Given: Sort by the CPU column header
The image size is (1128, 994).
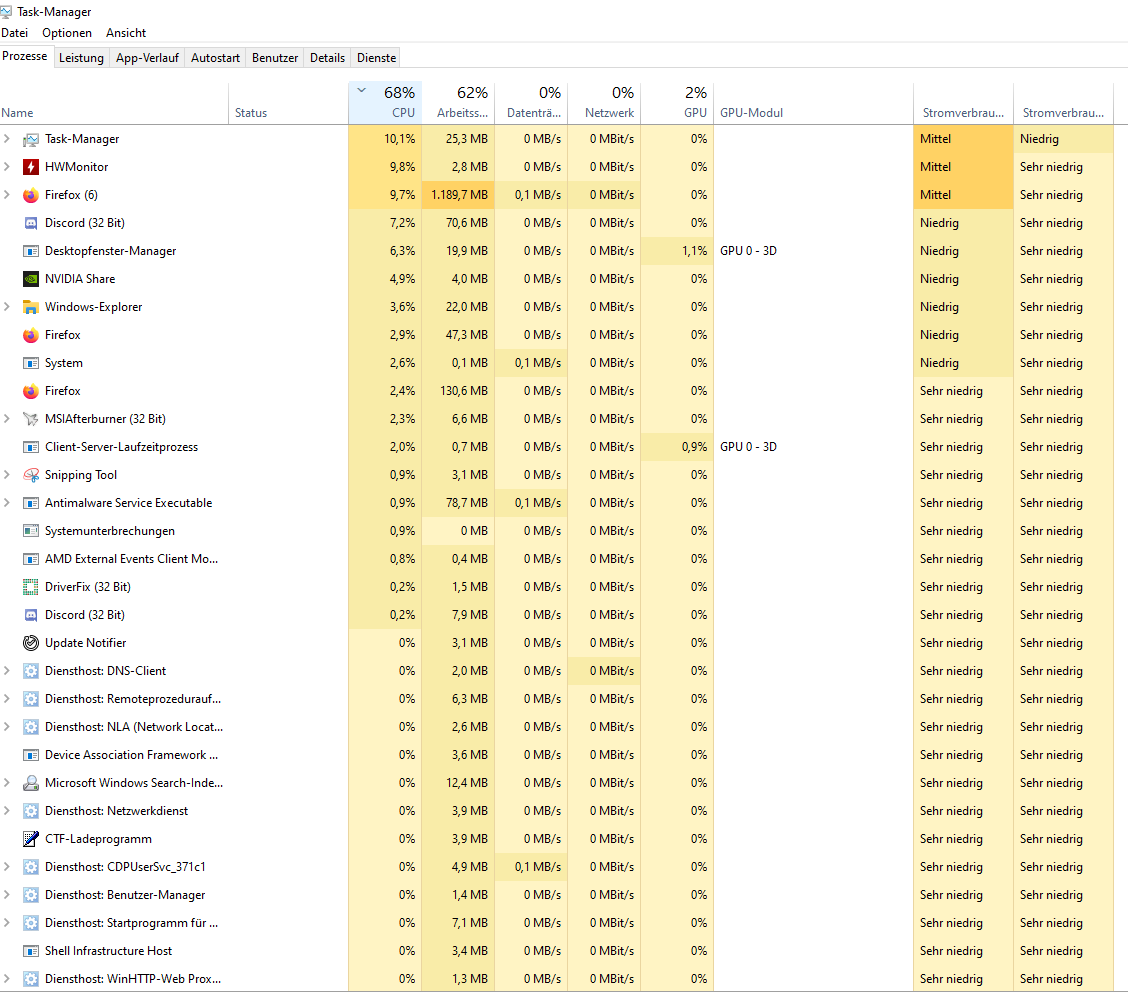Looking at the screenshot, I should tap(385, 104).
